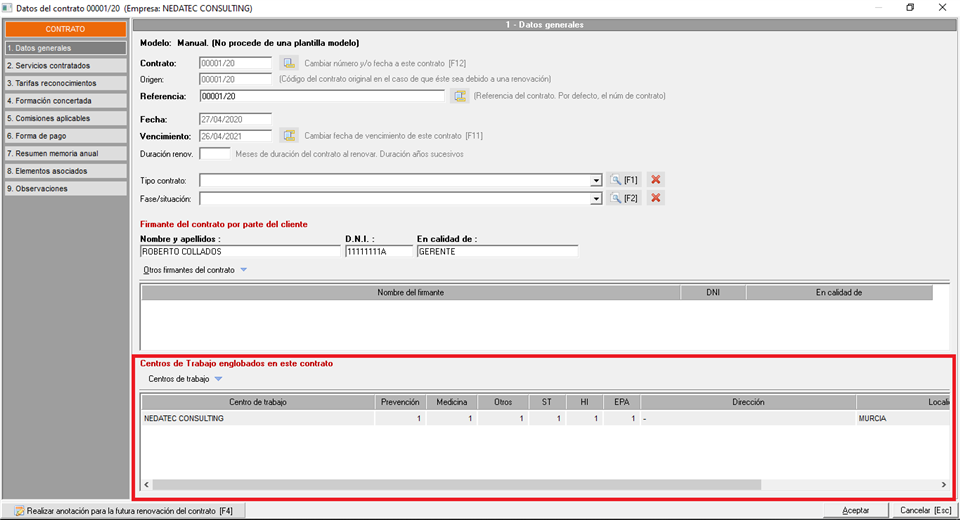The height and width of the screenshot is (520, 960).
Task: Open Fase/situación search [F2]
Action: coord(624,198)
